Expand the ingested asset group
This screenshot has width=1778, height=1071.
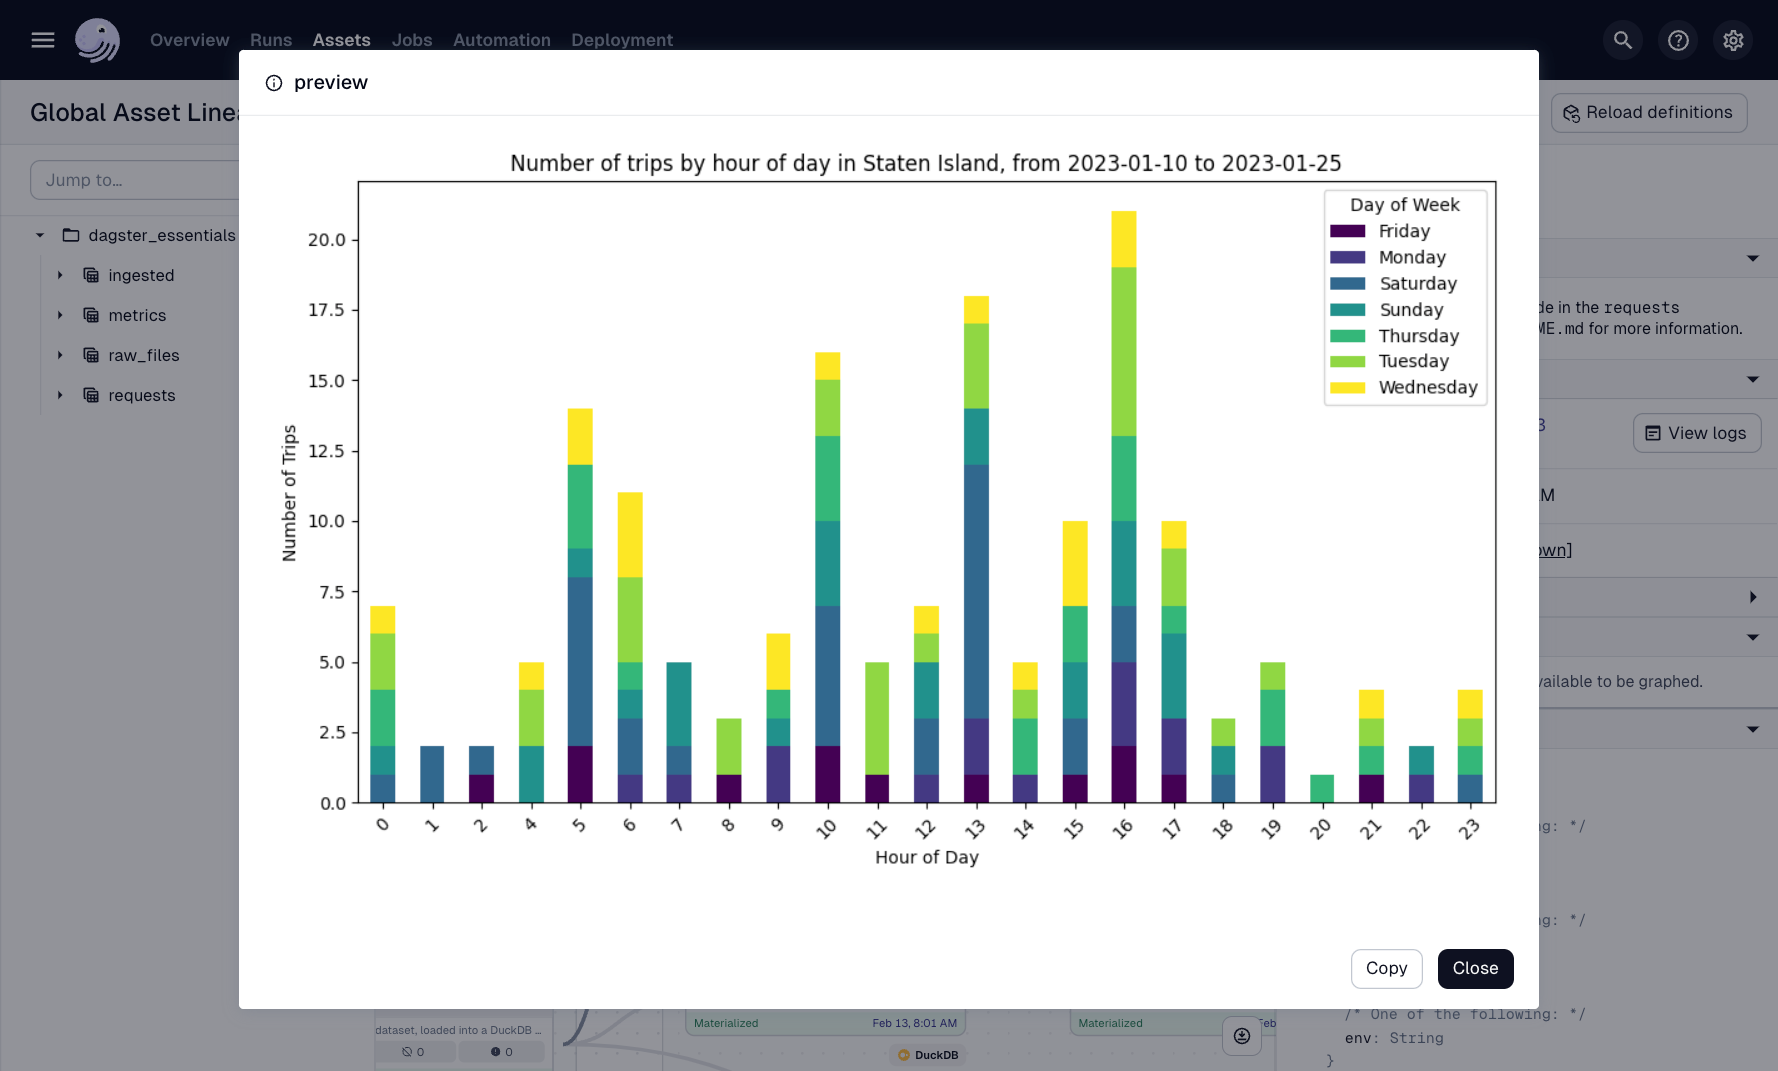point(58,275)
